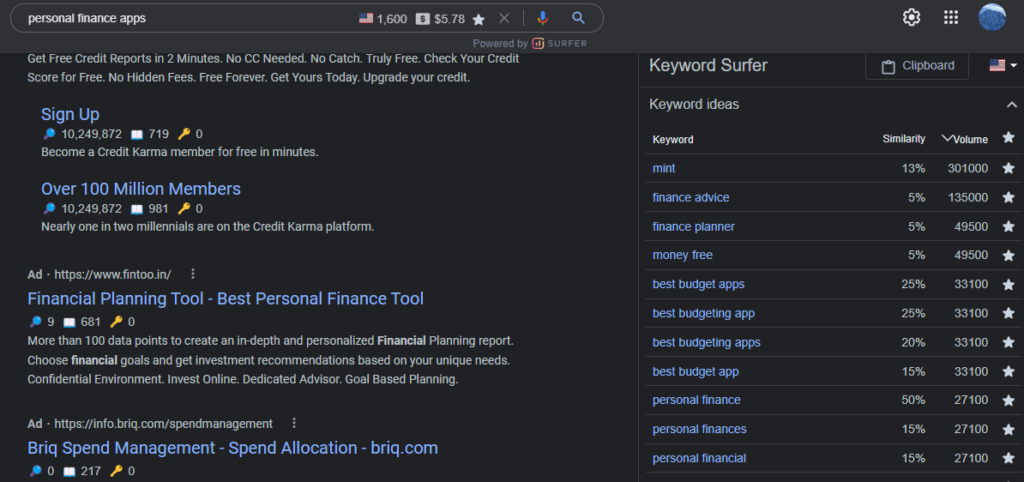Star the 'best budget apps' keyword
This screenshot has width=1024, height=482.
[x=1008, y=285]
